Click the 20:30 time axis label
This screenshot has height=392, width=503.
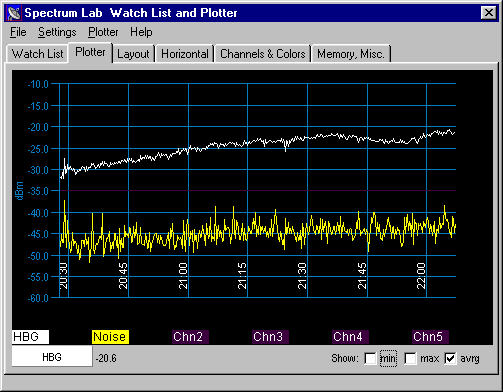(x=63, y=276)
